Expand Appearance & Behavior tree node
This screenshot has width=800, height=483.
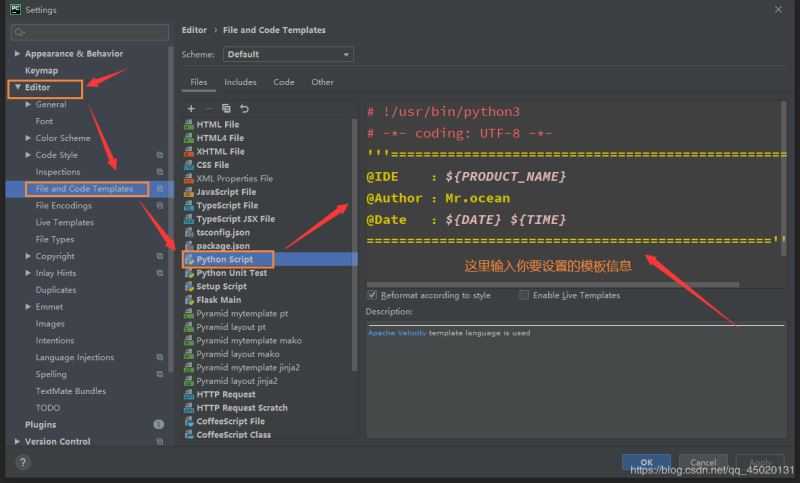pos(17,54)
